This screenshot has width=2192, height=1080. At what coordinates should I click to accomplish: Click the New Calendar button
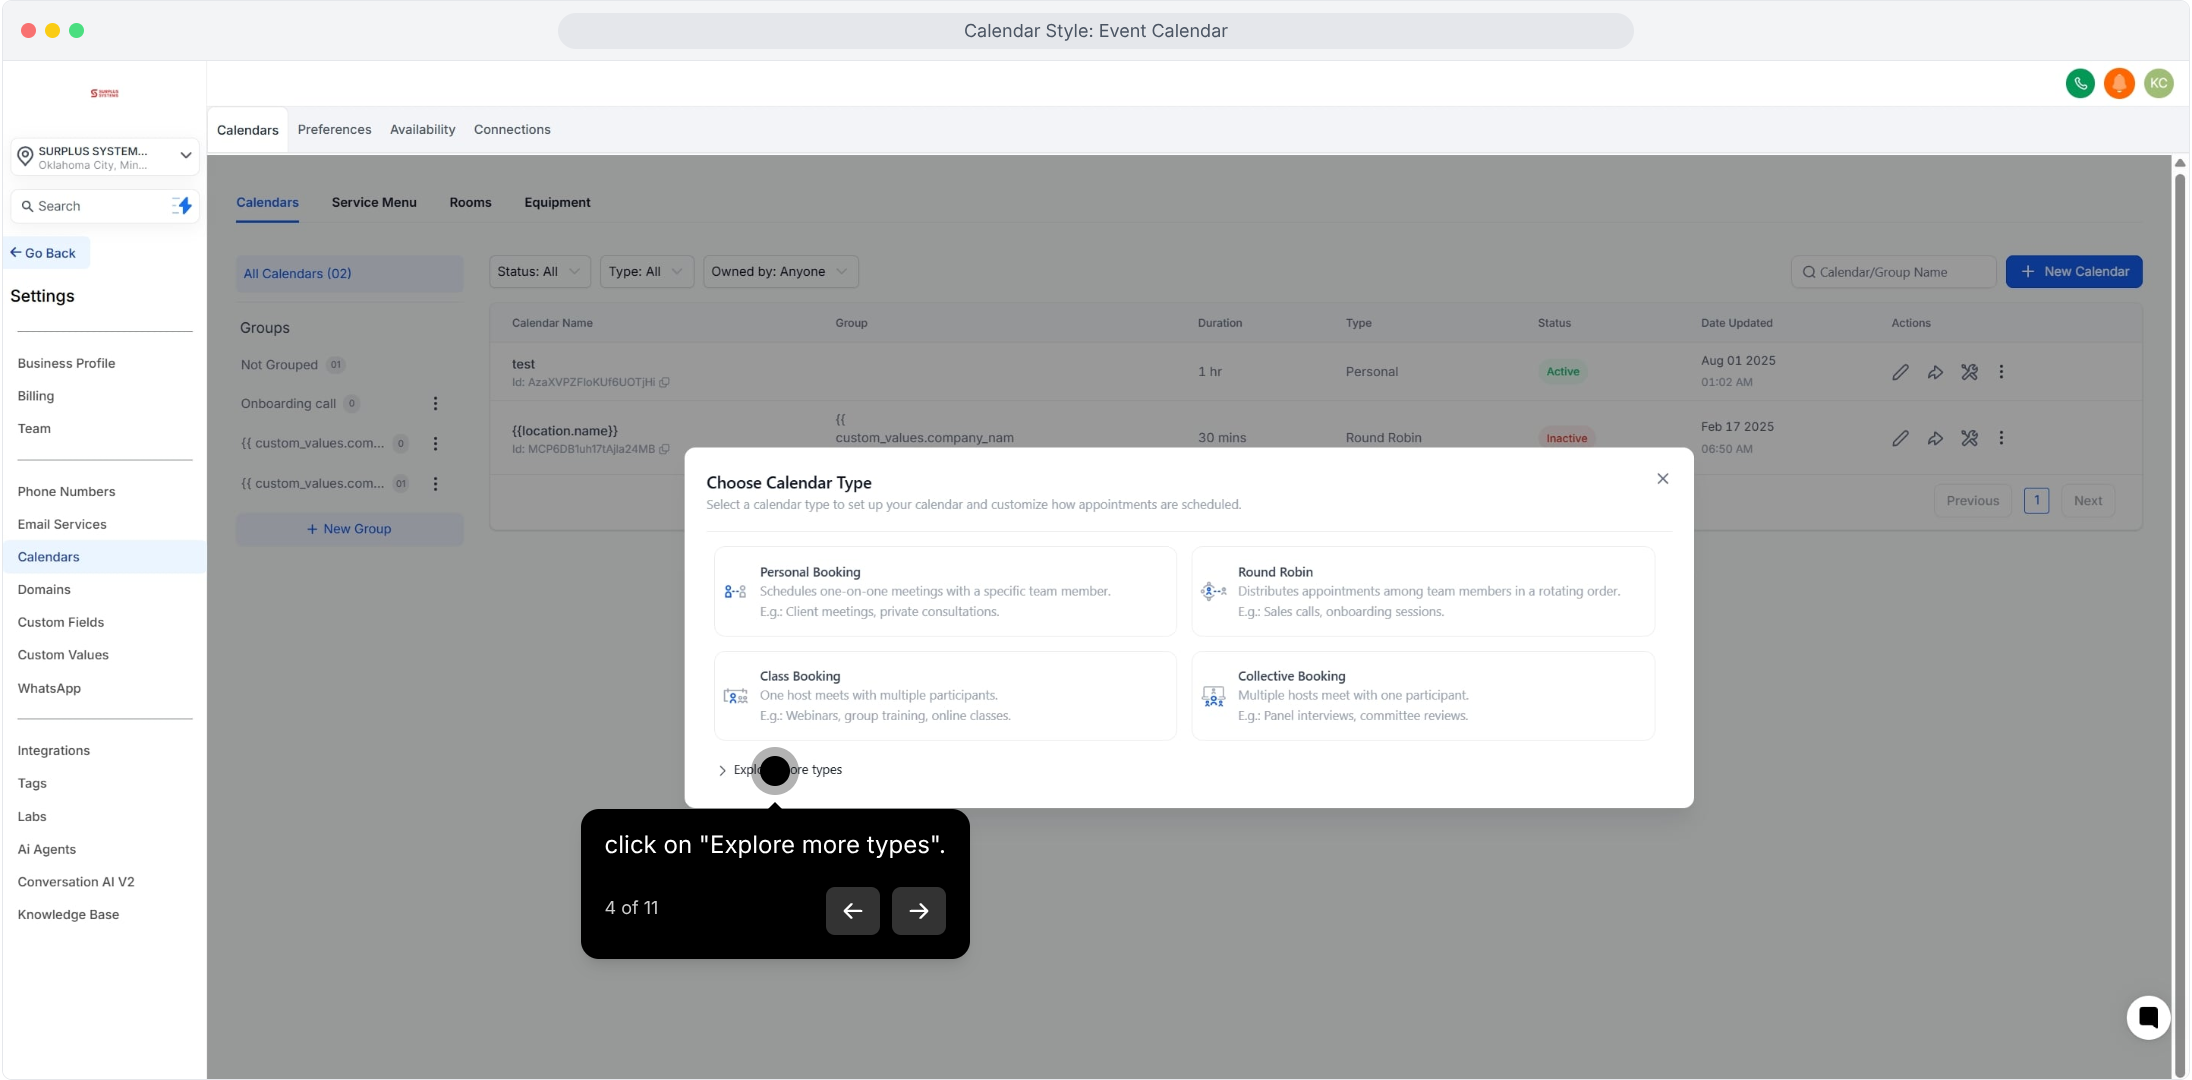pos(2073,272)
